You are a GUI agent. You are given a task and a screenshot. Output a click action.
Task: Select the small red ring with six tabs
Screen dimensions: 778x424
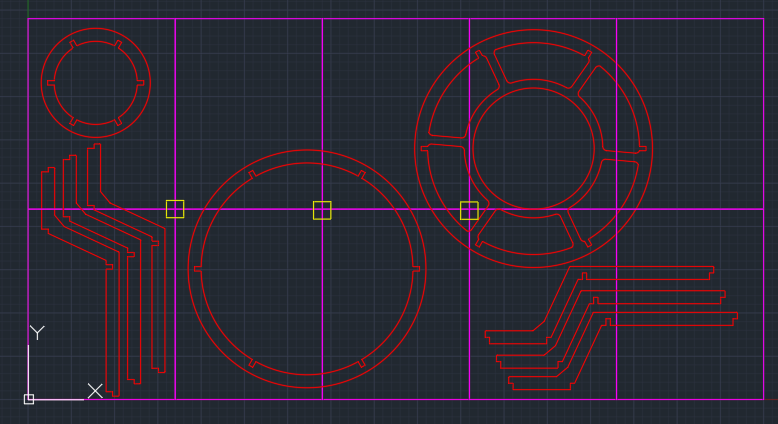pyautogui.click(x=96, y=83)
